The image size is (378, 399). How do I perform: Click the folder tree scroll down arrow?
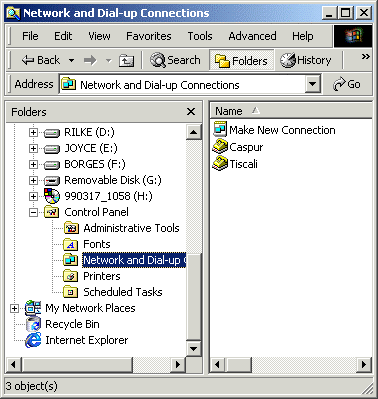pyautogui.click(x=194, y=349)
